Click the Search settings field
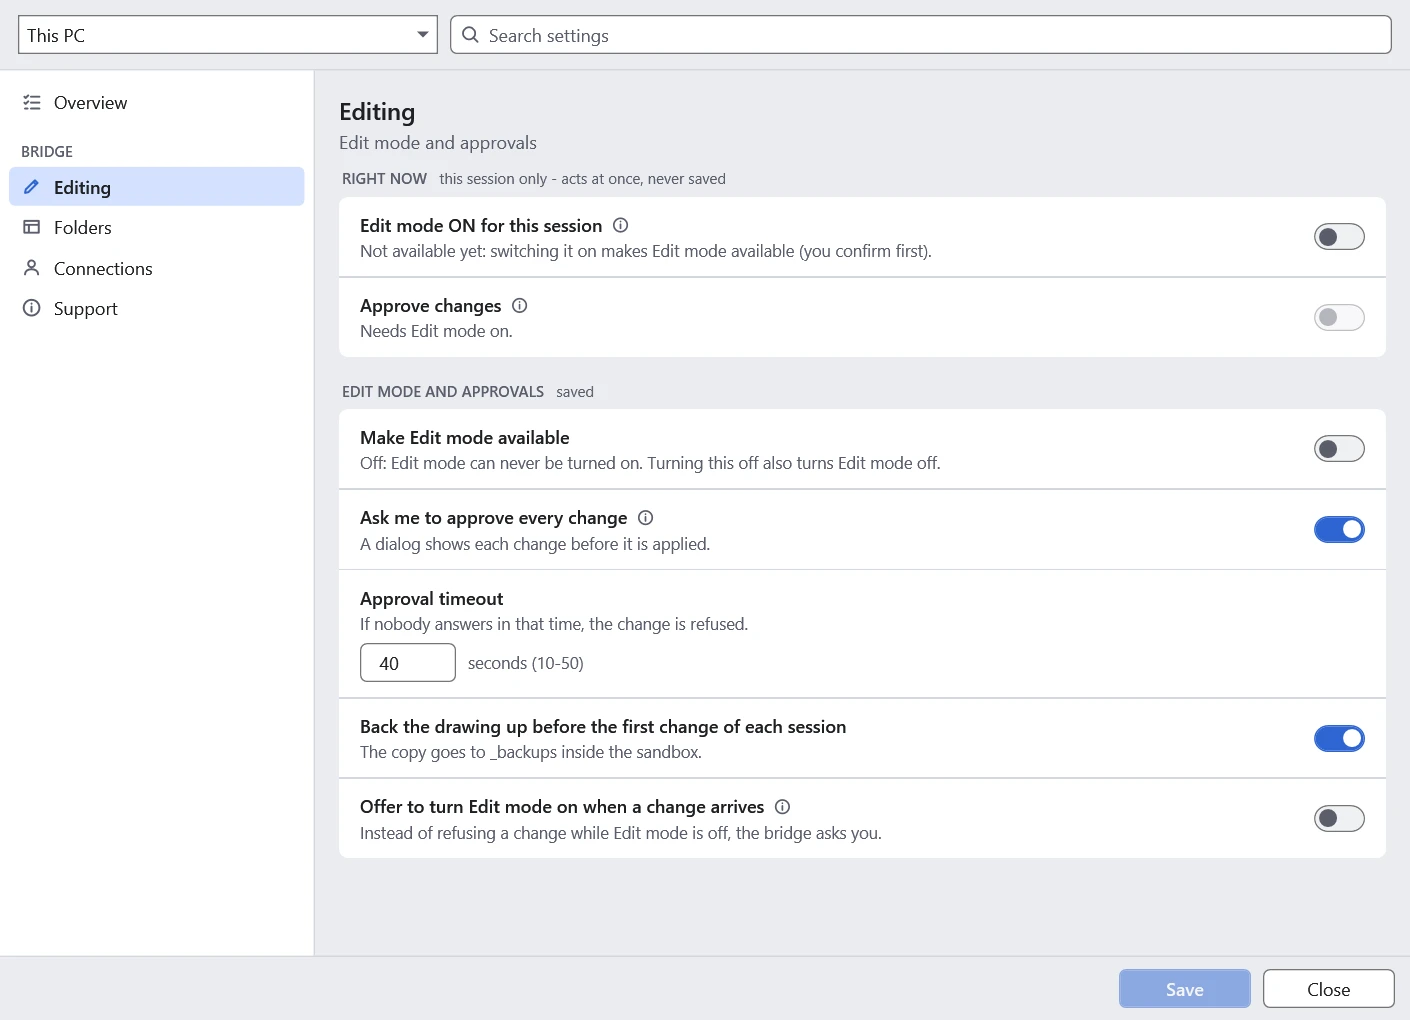 click(x=921, y=35)
